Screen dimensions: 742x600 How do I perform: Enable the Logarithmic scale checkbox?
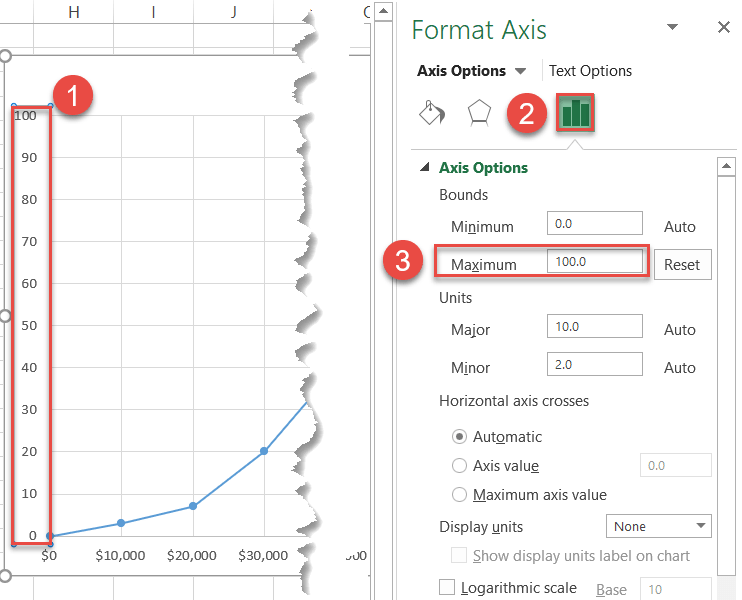(x=447, y=587)
